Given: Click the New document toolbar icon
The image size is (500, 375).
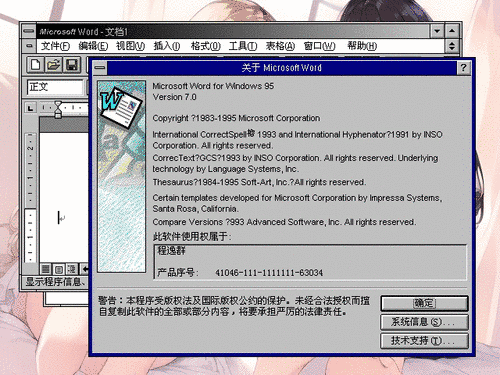Looking at the screenshot, I should (35, 65).
